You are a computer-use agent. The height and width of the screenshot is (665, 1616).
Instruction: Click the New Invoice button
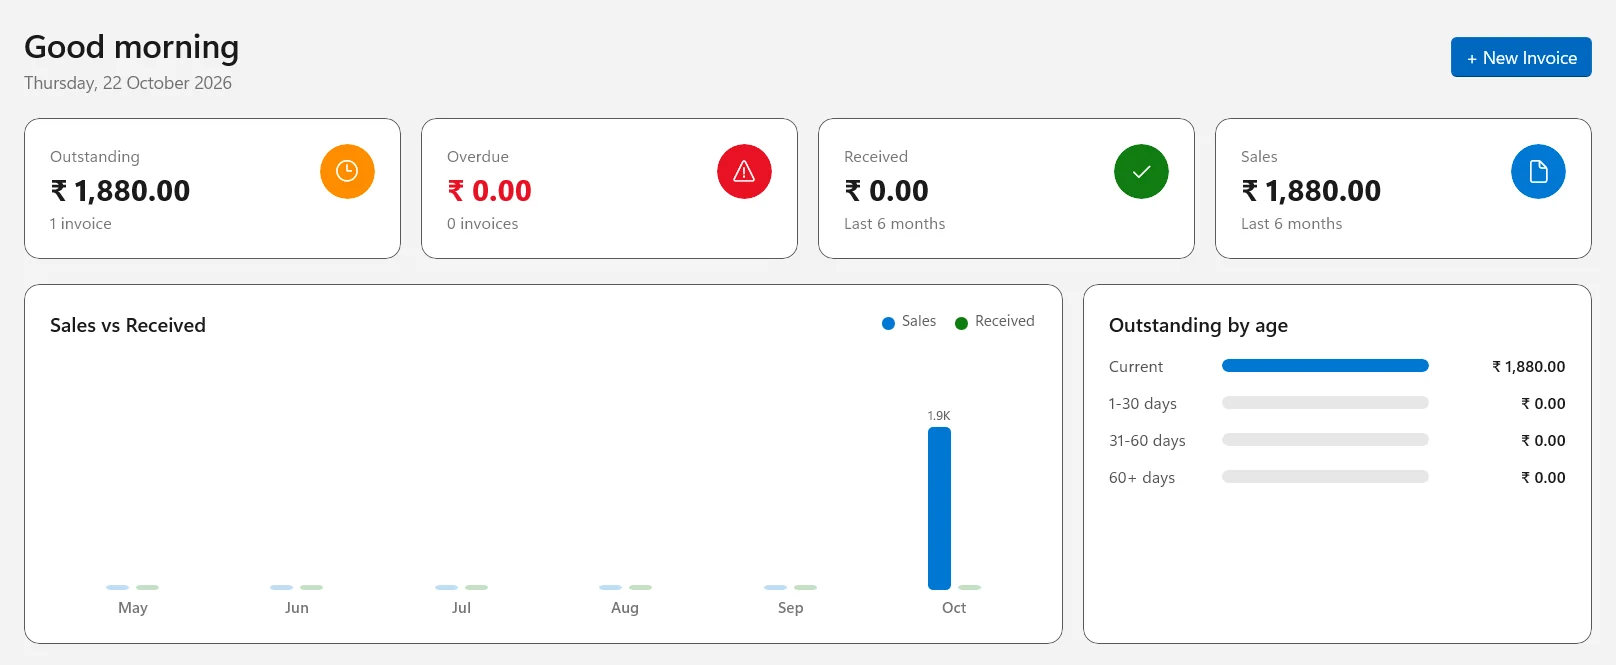coord(1521,58)
